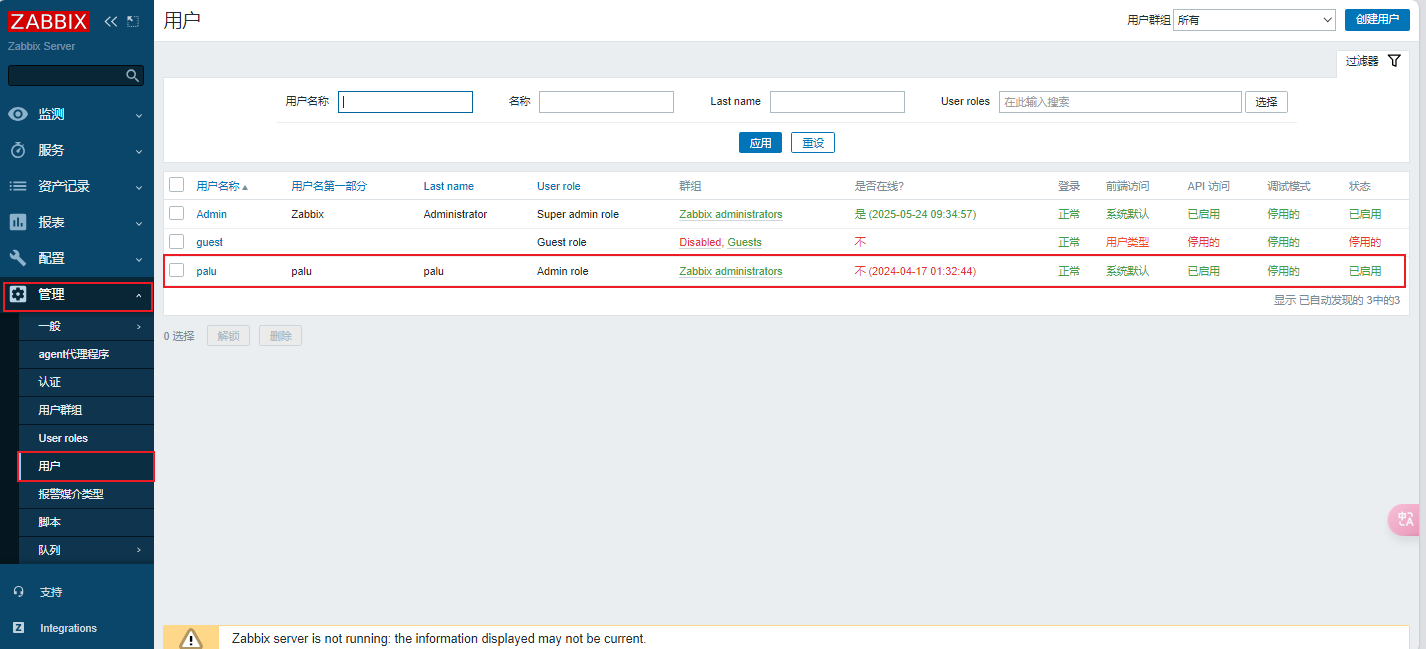1426x649 pixels.
Task: Click the warning triangle icon in bottom banner
Action: click(x=191, y=638)
